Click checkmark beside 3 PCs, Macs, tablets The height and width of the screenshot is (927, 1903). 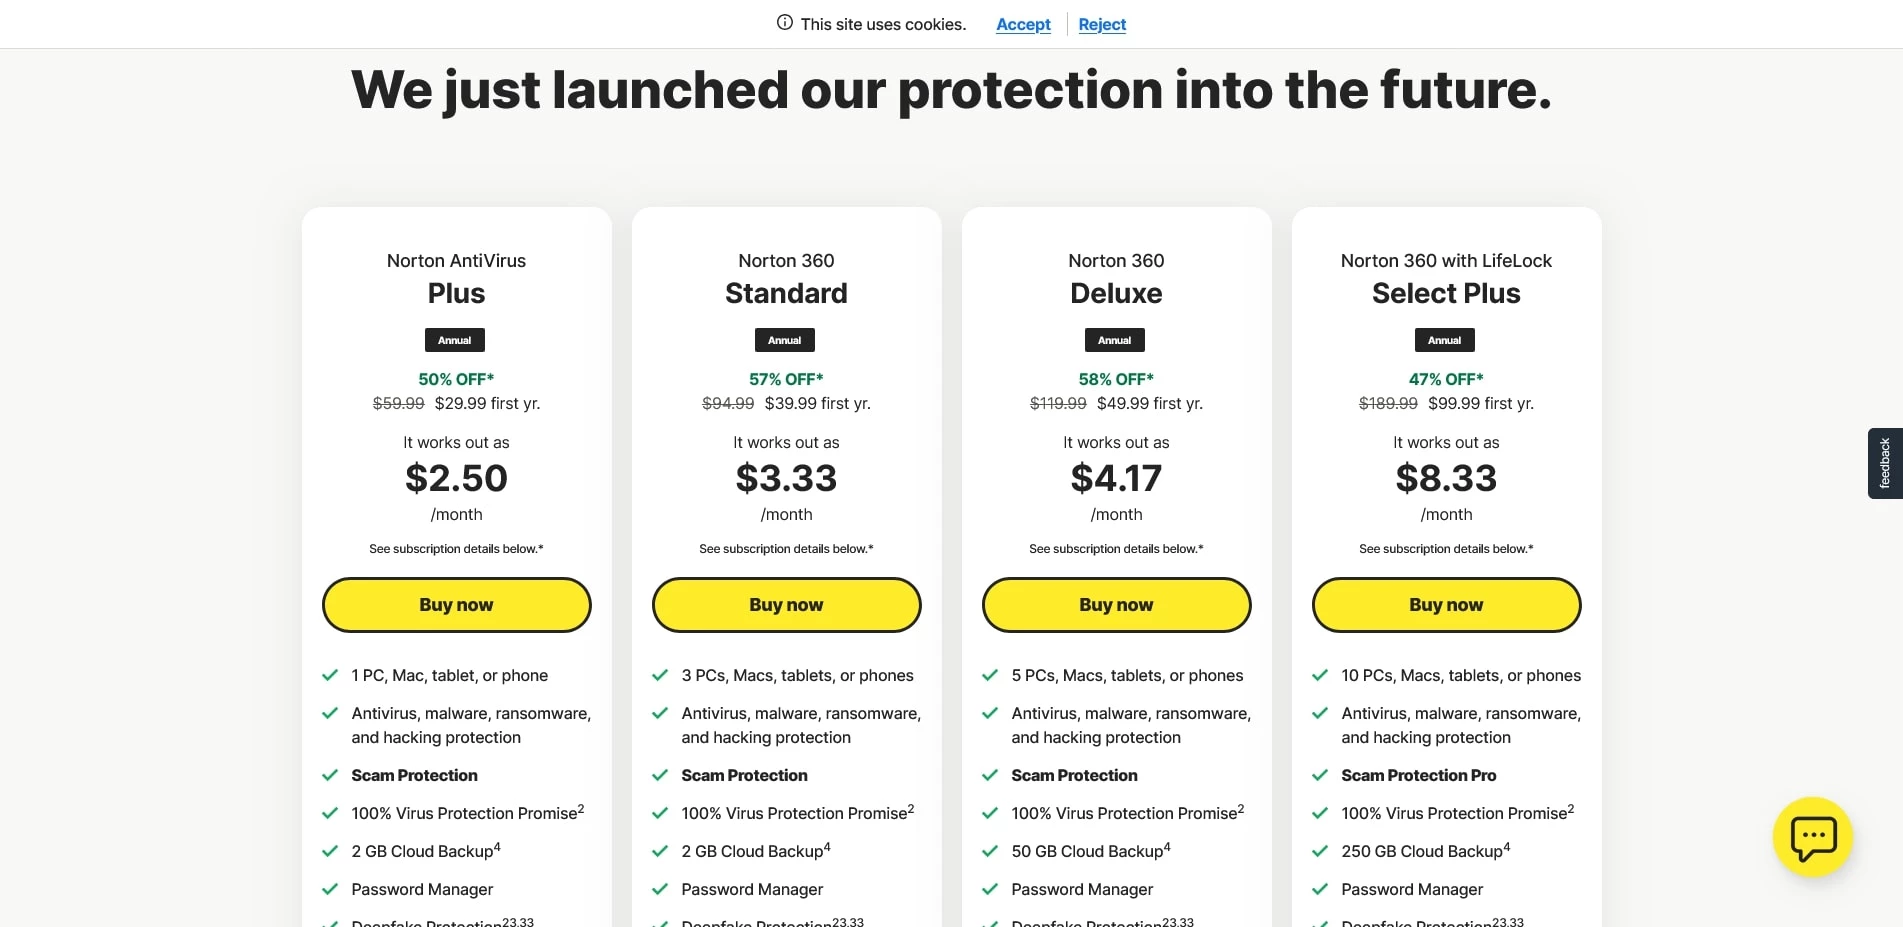(x=660, y=675)
